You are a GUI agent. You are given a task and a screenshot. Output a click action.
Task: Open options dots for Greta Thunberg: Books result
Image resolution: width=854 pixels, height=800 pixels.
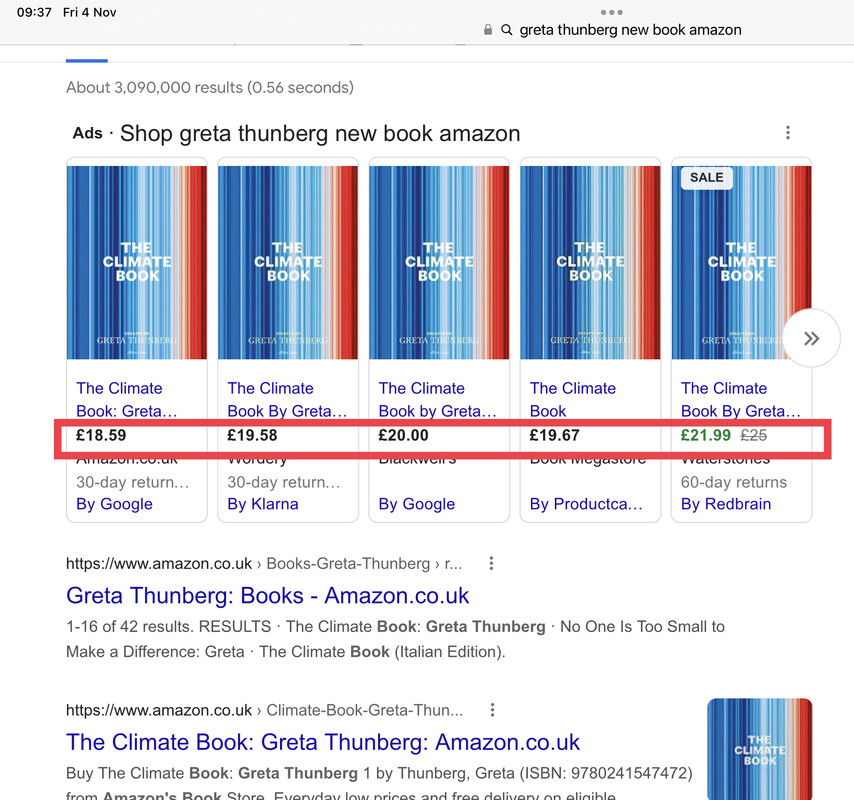pyautogui.click(x=491, y=563)
